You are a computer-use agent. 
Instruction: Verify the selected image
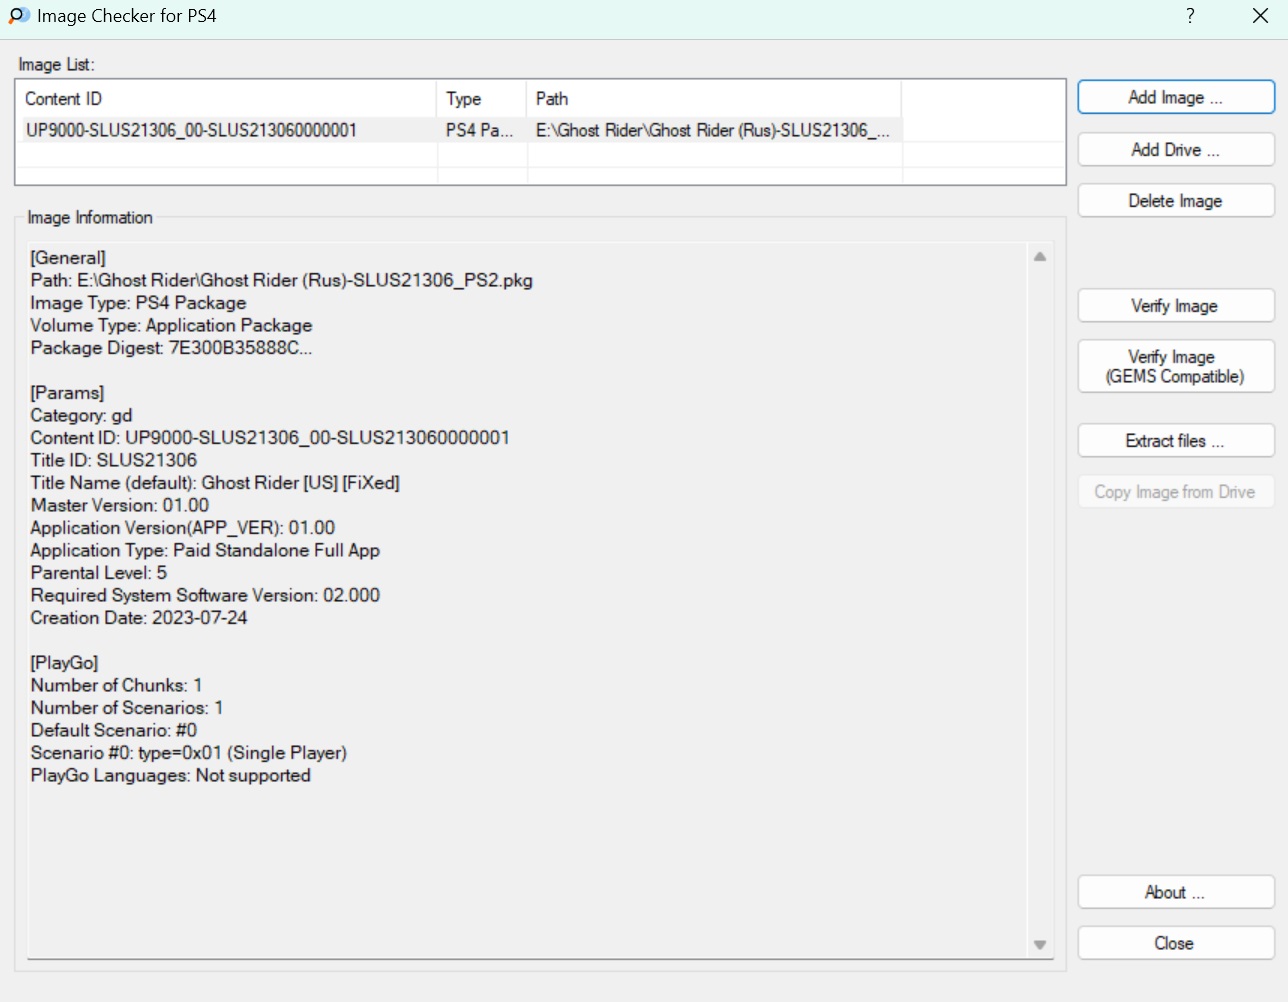pos(1176,306)
